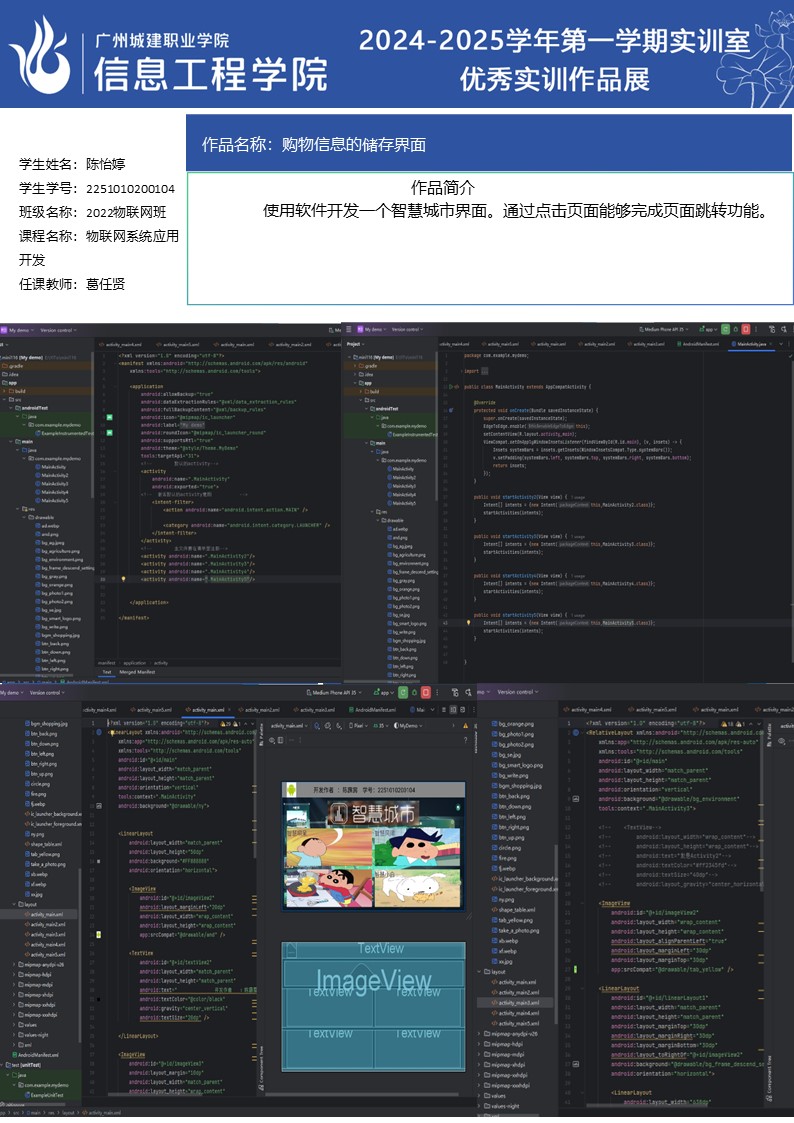Switch to the MainActivity.java tab
This screenshot has height=1123, width=794.
pyautogui.click(x=752, y=344)
